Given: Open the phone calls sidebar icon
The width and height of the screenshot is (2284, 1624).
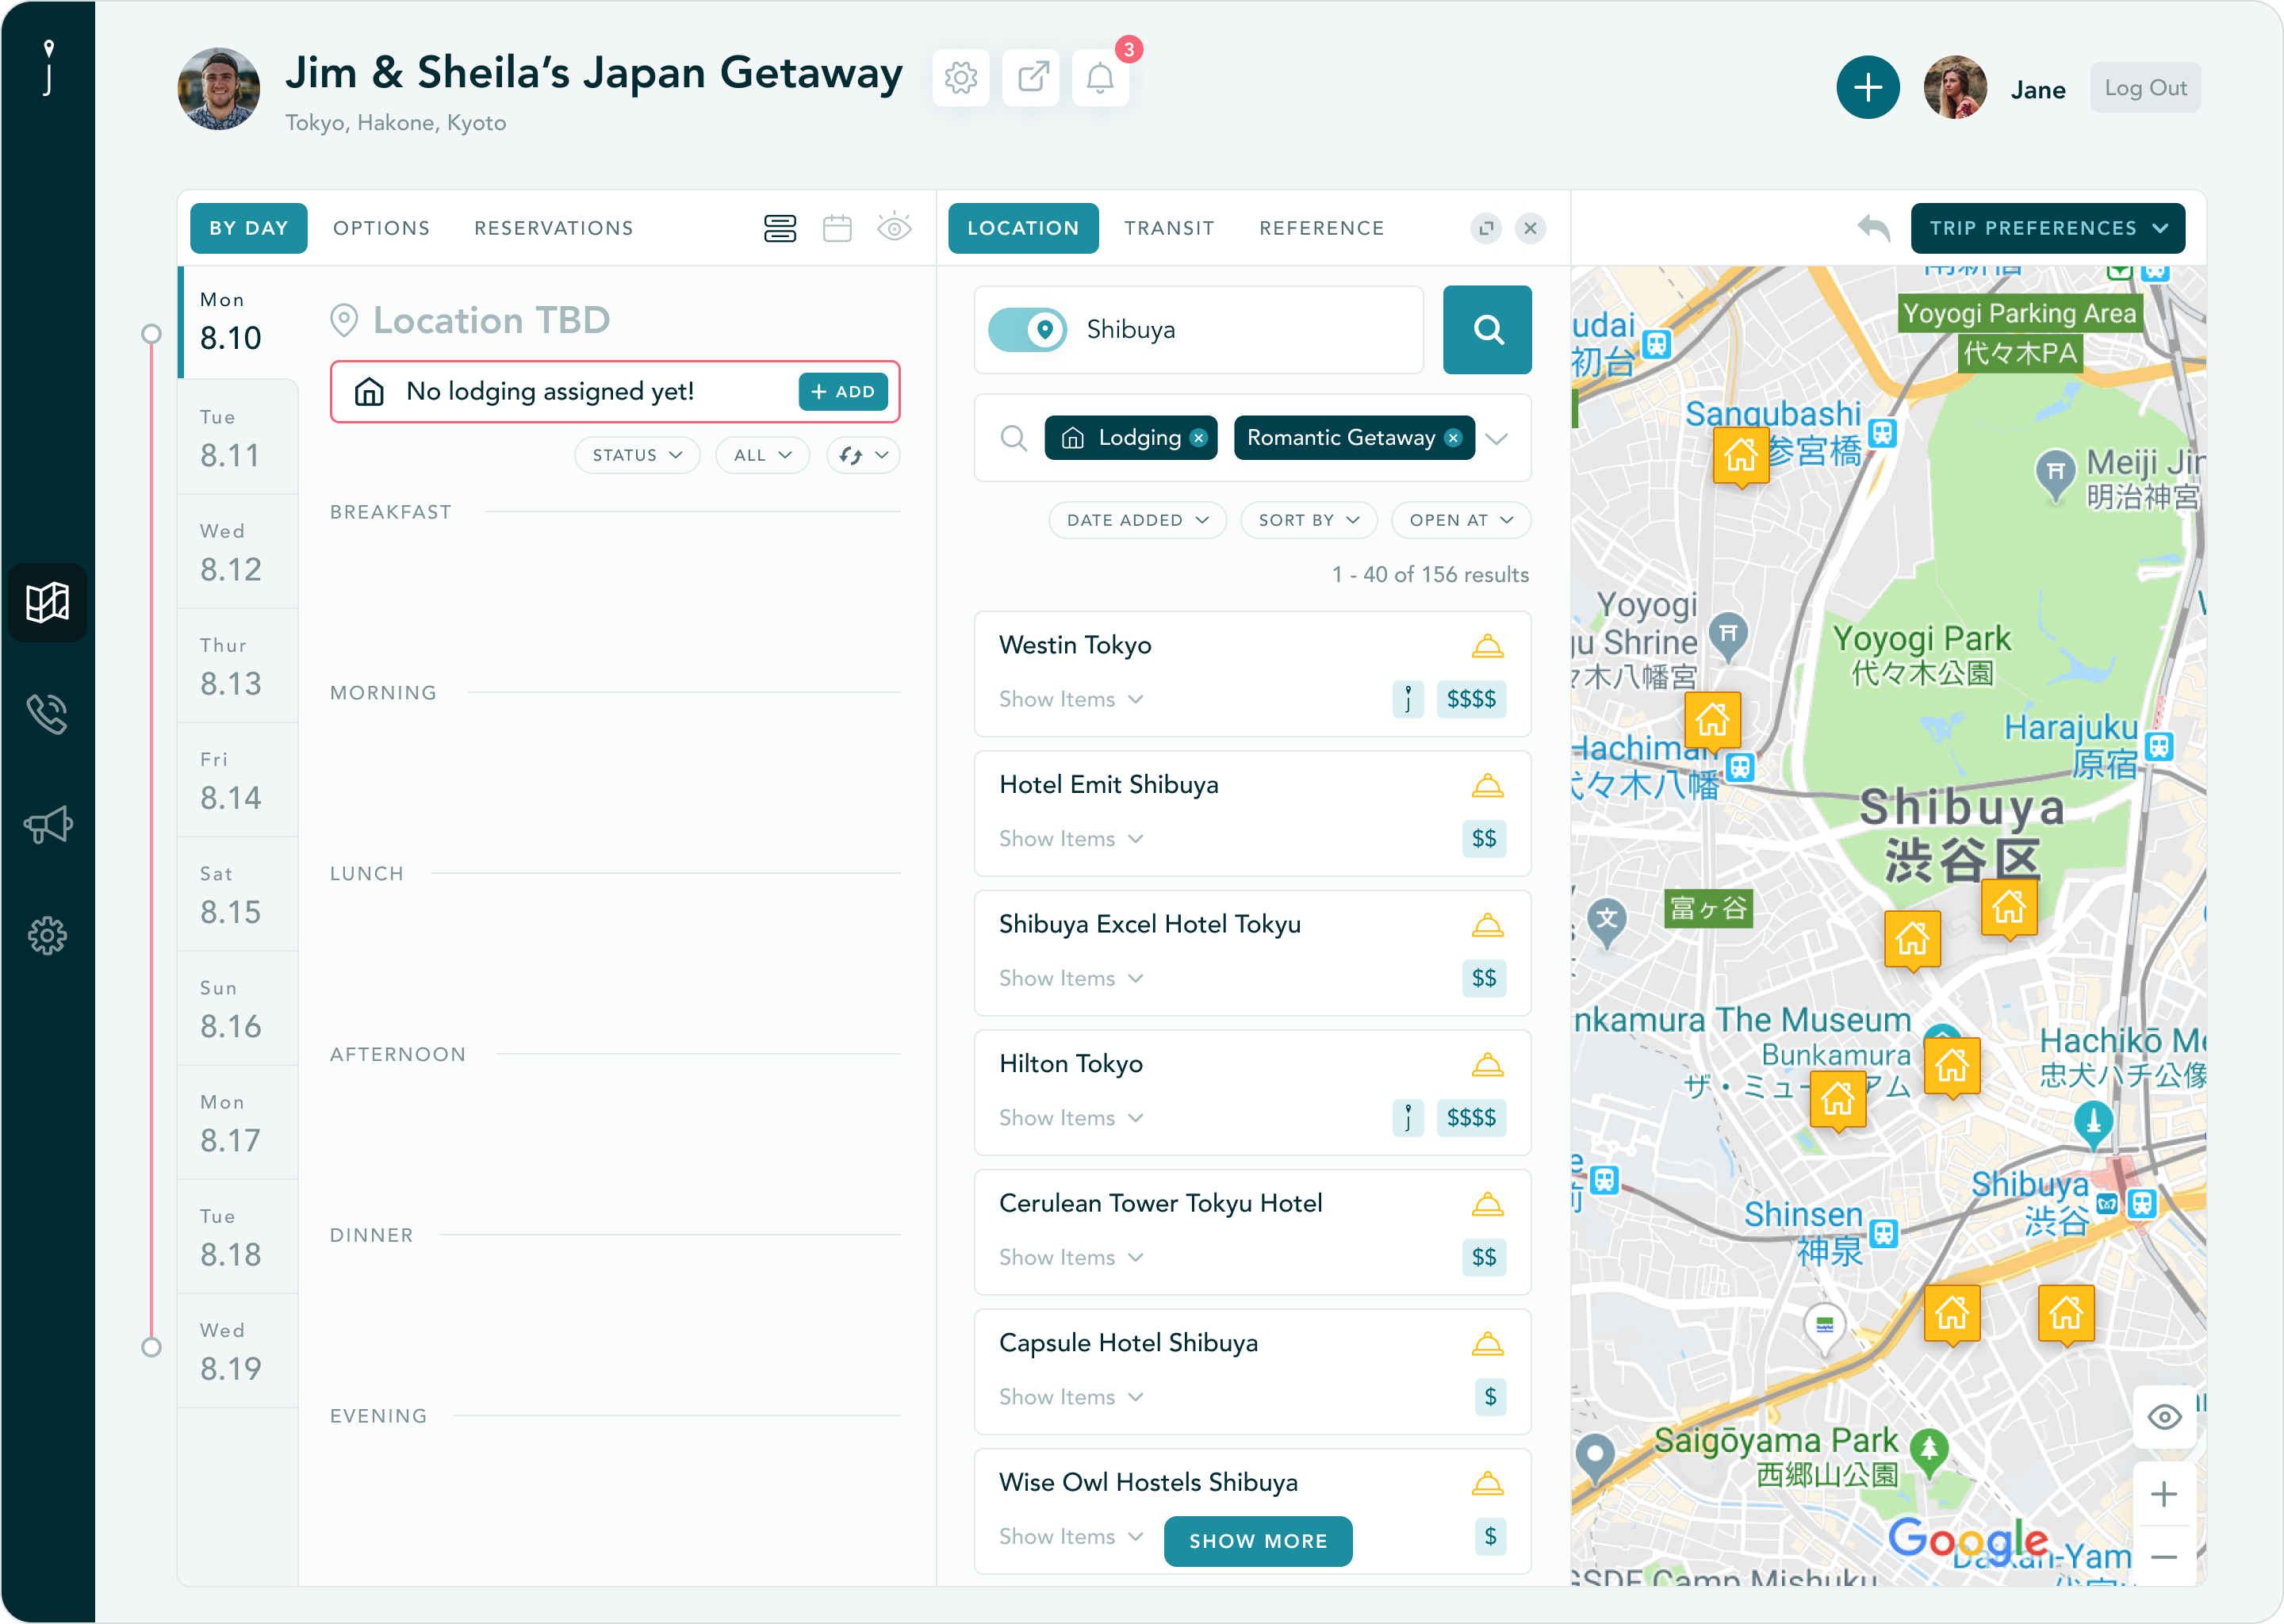Looking at the screenshot, I should pyautogui.click(x=47, y=714).
